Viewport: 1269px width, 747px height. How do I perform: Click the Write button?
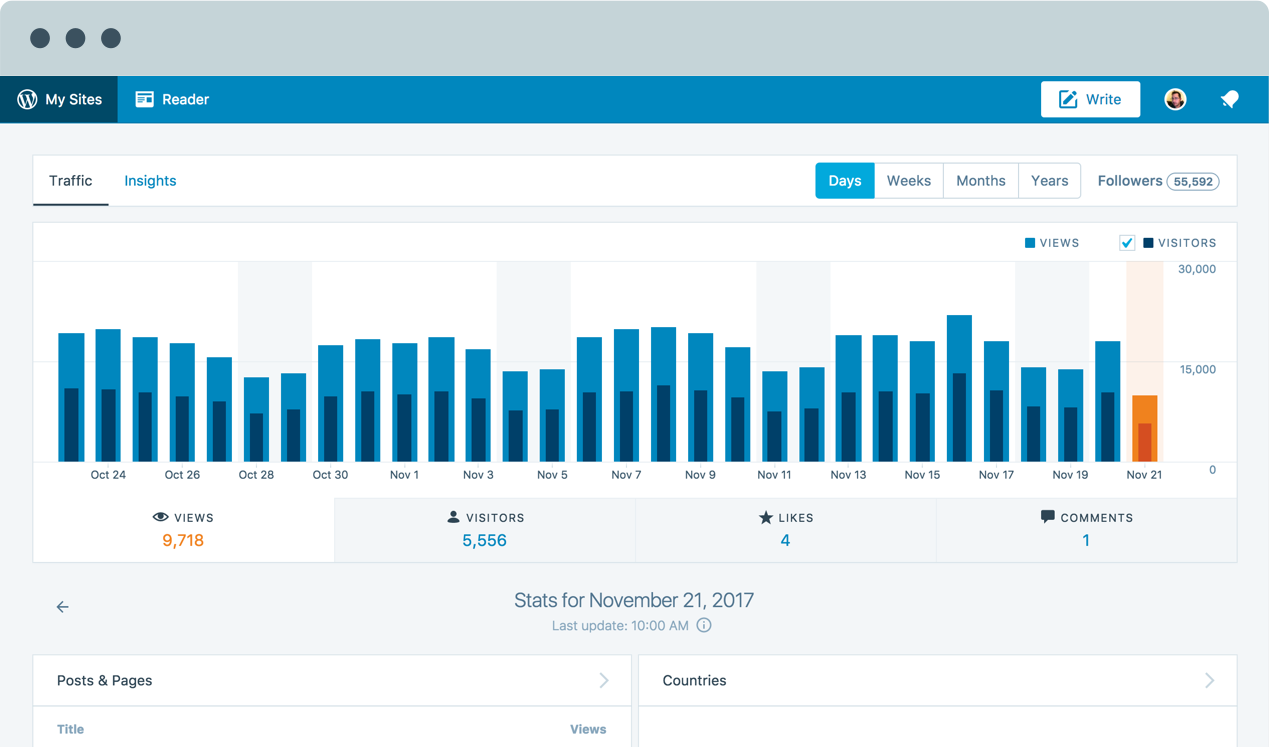pyautogui.click(x=1090, y=99)
